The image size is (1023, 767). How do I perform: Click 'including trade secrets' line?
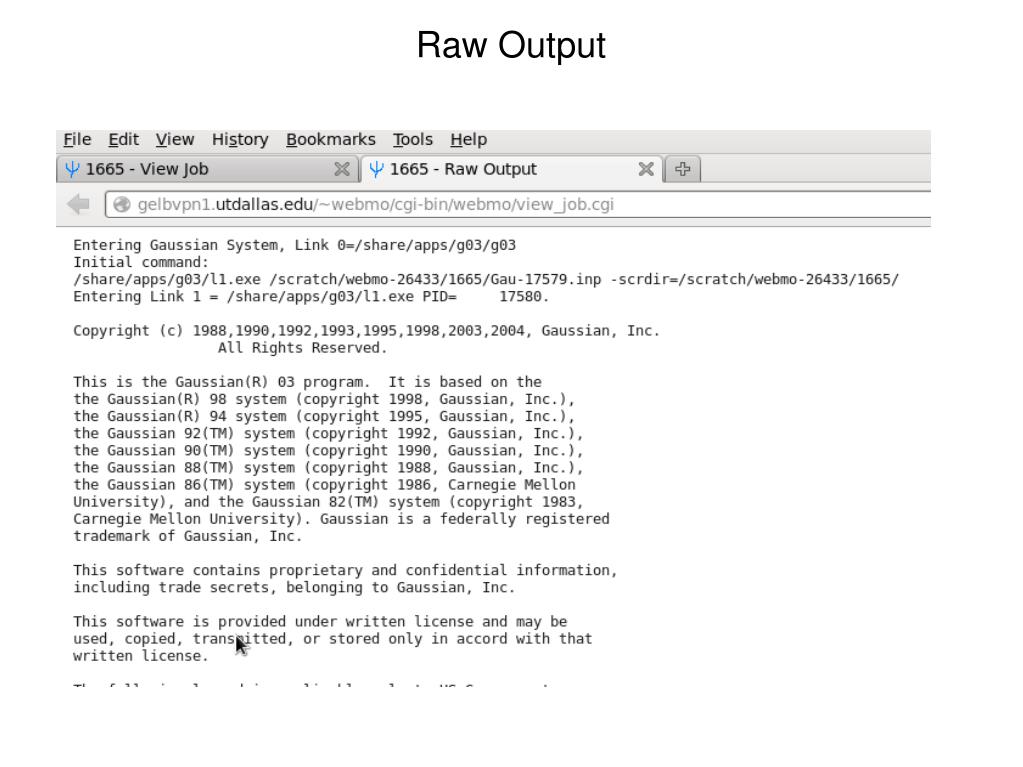tap(294, 587)
